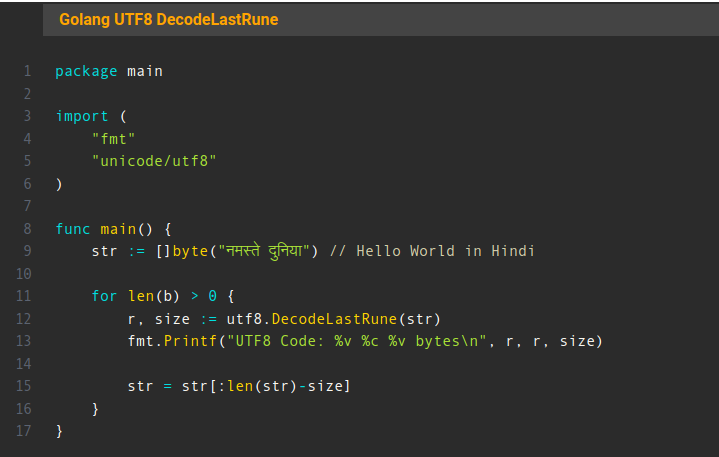Image resolution: width=719 pixels, height=457 pixels.
Task: Place cursor on the 'import' keyword
Action: 82,116
